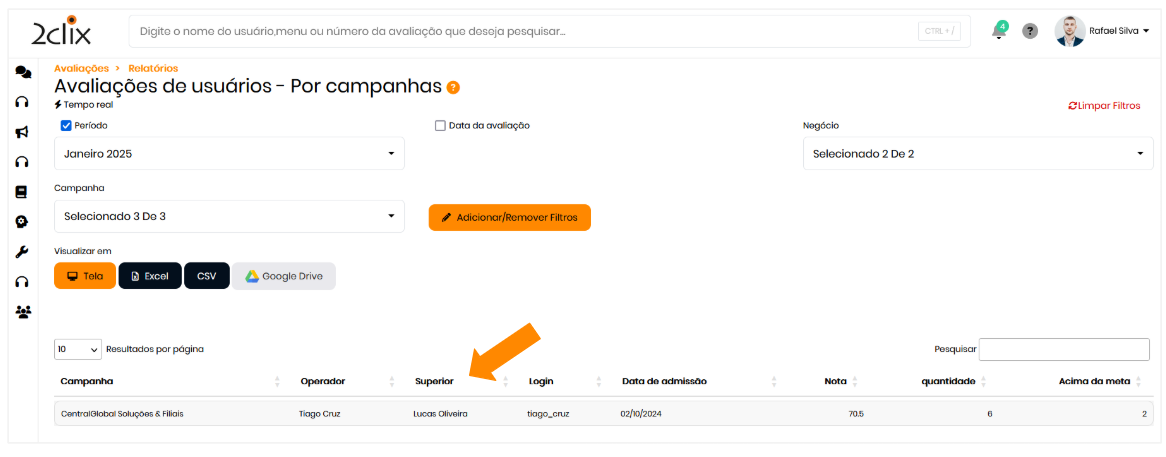Open the Campanha selection dropdown
The image size is (1166, 457).
click(229, 216)
